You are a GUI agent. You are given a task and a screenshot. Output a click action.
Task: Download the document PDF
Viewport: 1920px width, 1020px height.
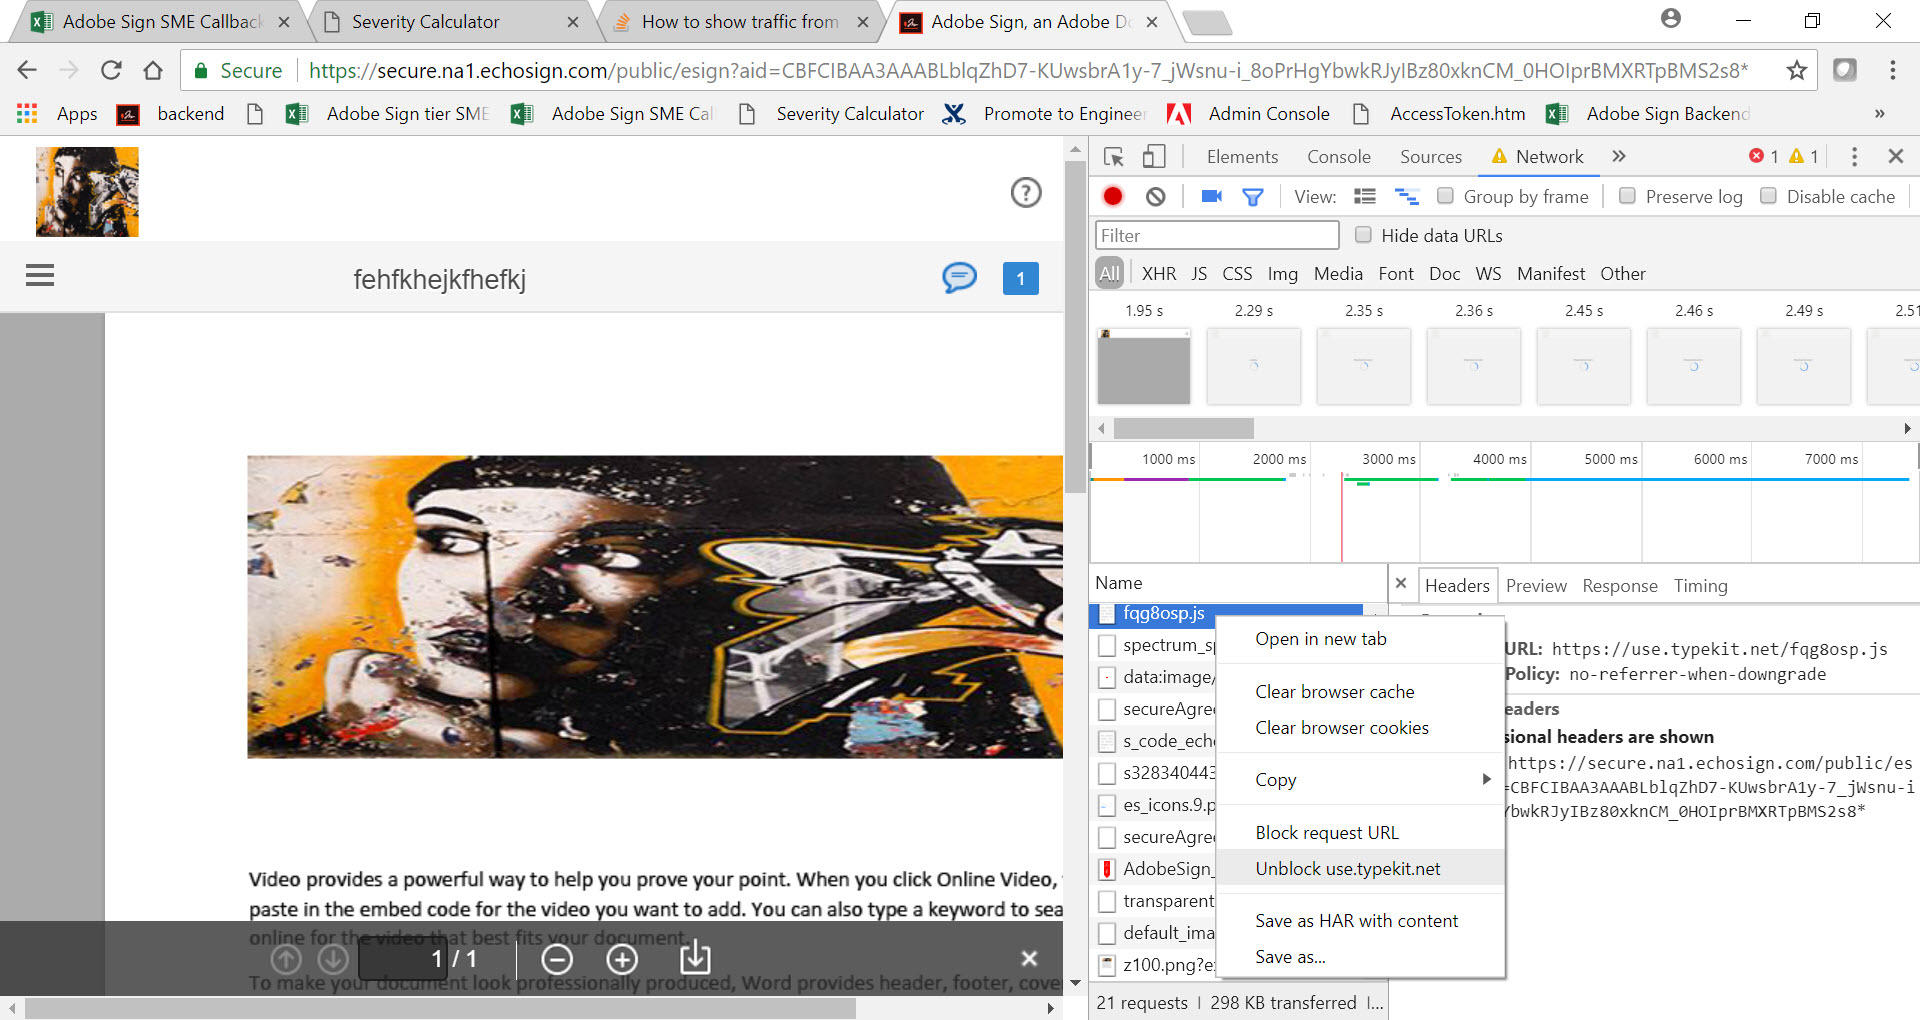695,958
